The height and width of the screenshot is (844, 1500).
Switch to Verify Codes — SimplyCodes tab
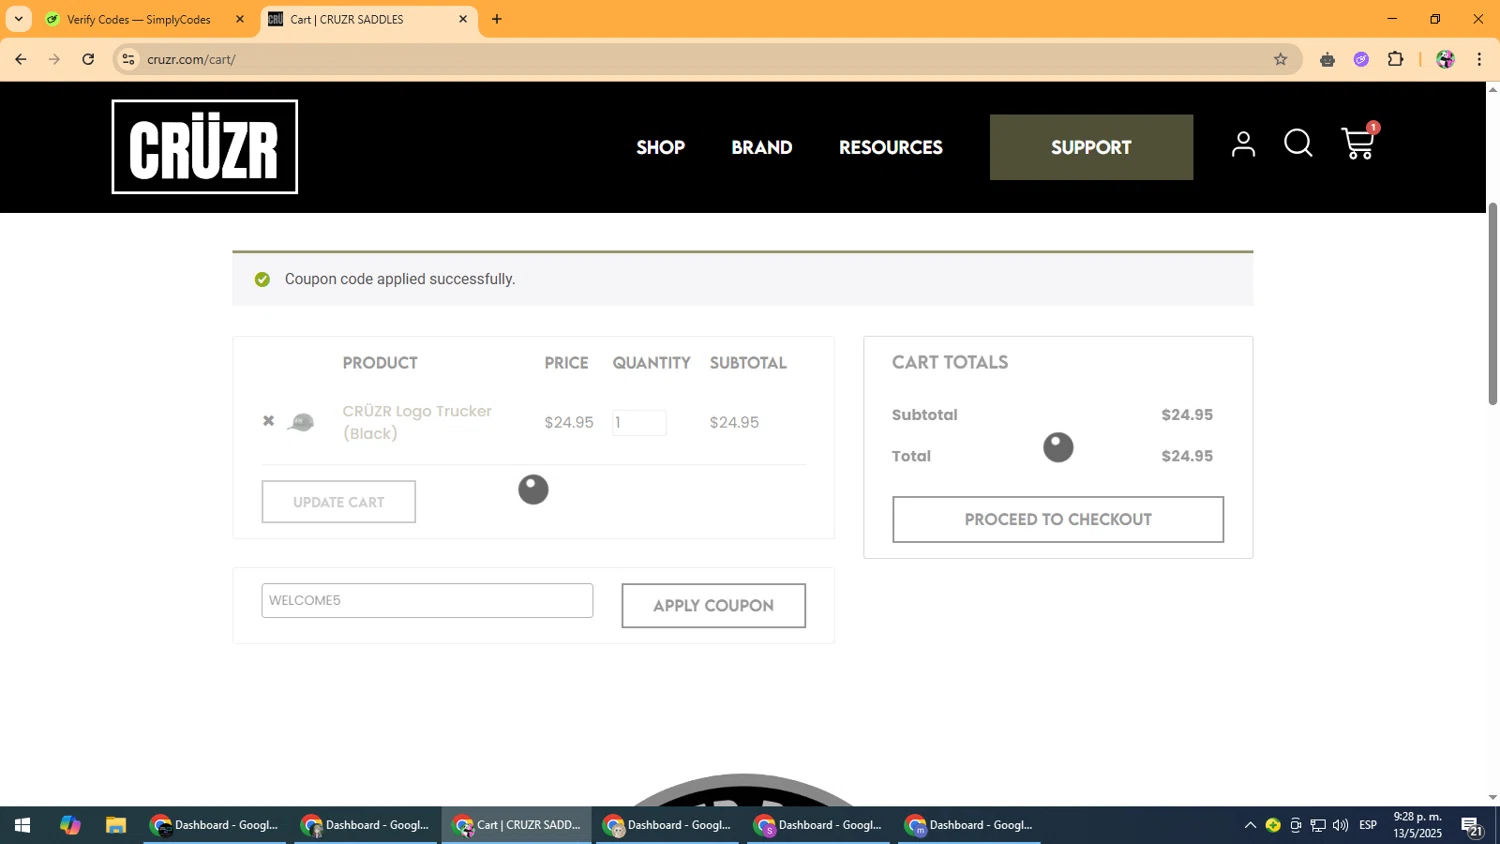click(x=139, y=19)
